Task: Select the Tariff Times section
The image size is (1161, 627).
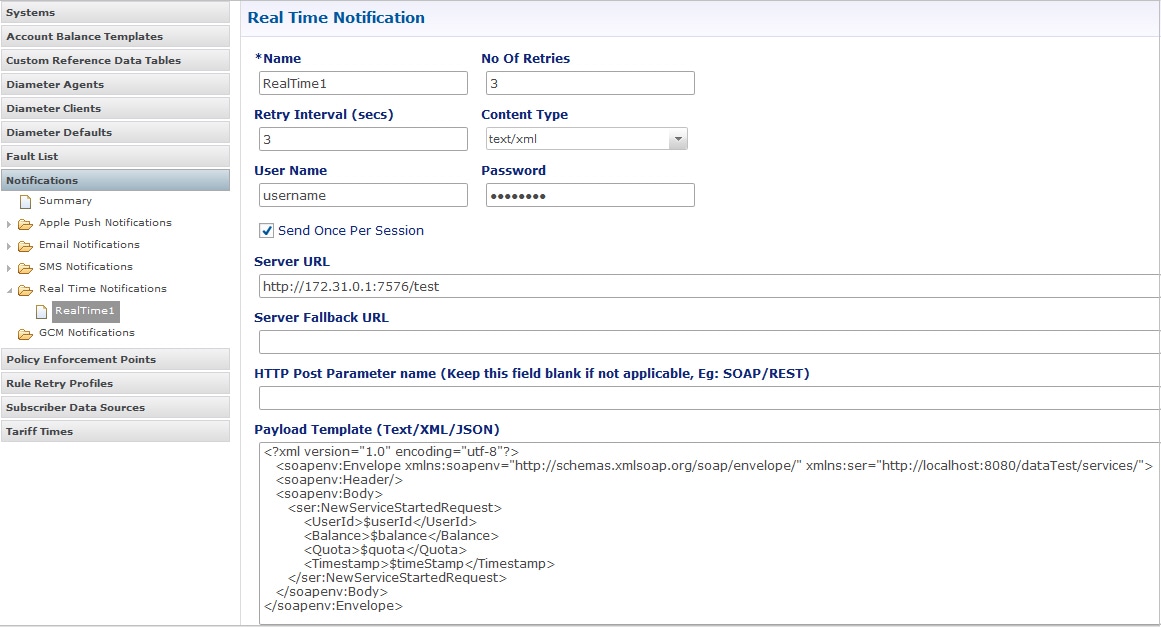Action: click(x=115, y=432)
